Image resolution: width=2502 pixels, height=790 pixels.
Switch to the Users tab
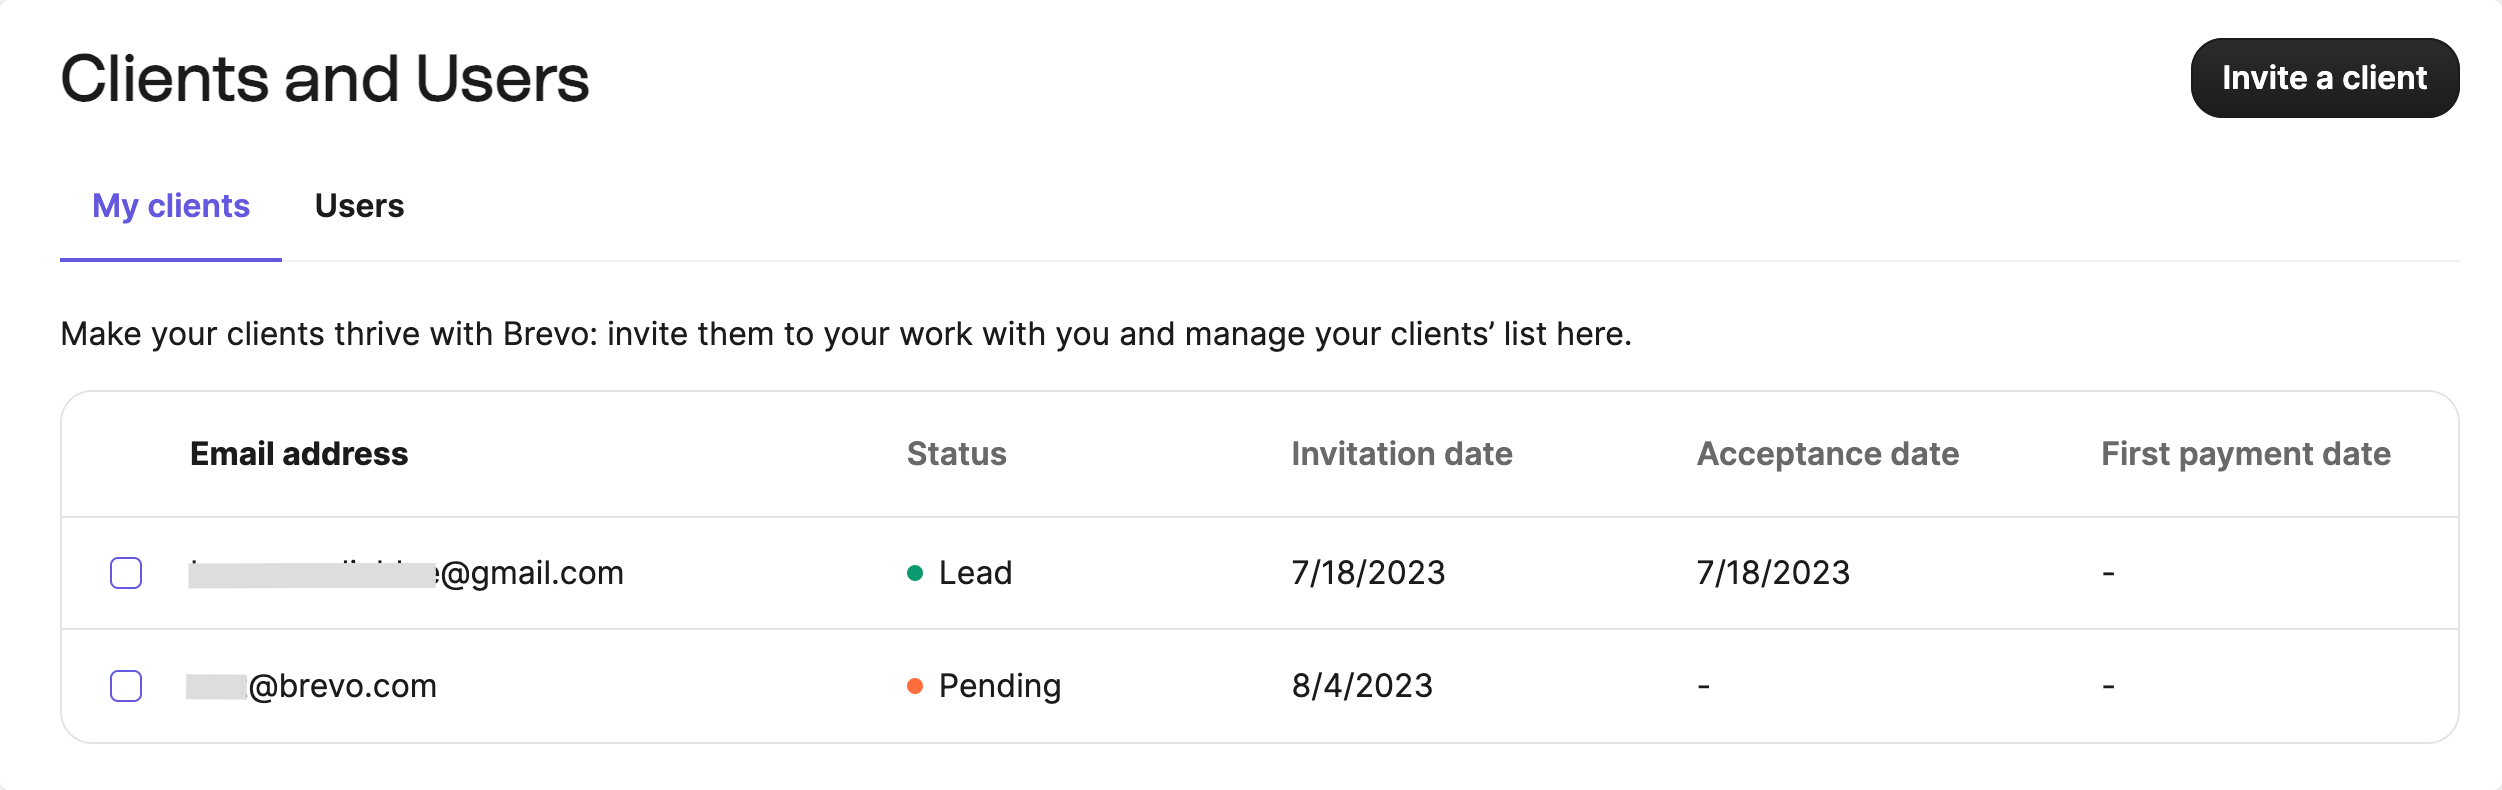(359, 206)
